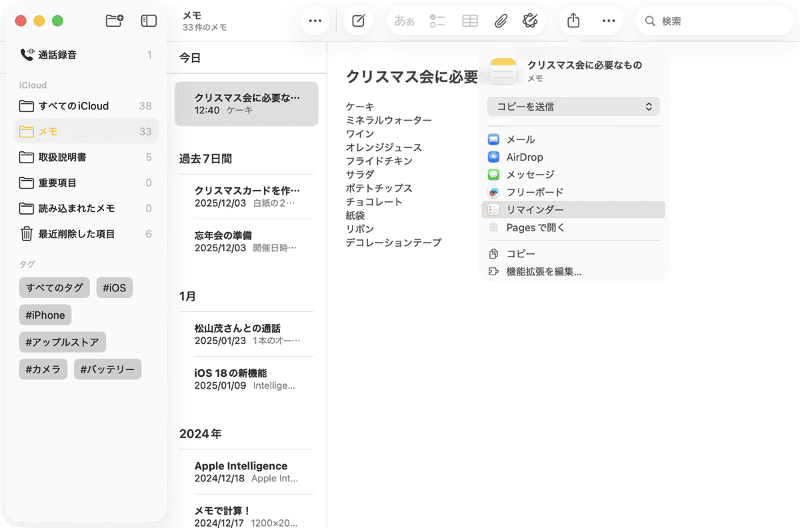Click the folder icon beside 取扱説明書
800x528 pixels.
[x=27, y=157]
